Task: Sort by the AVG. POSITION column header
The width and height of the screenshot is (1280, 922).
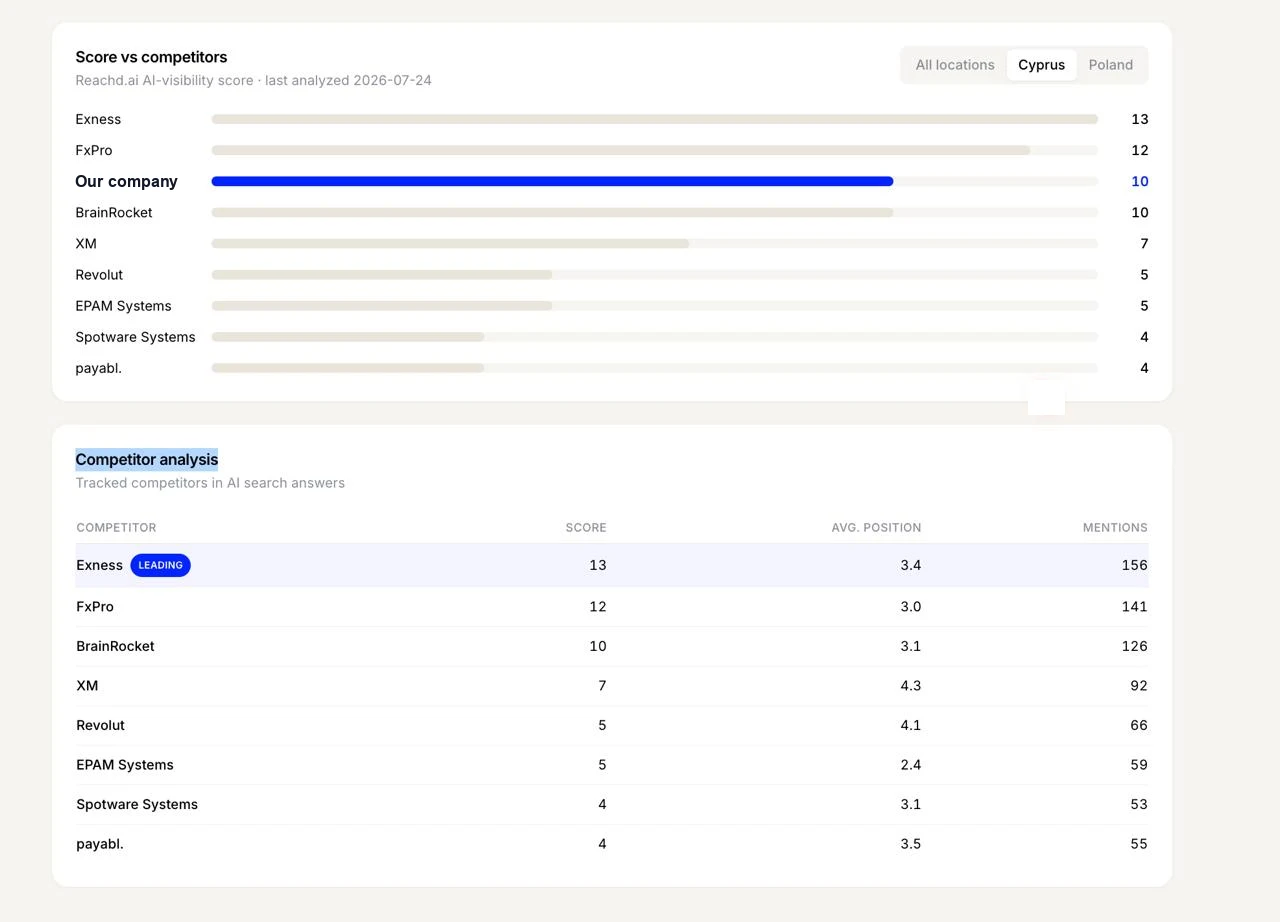Action: tap(876, 527)
